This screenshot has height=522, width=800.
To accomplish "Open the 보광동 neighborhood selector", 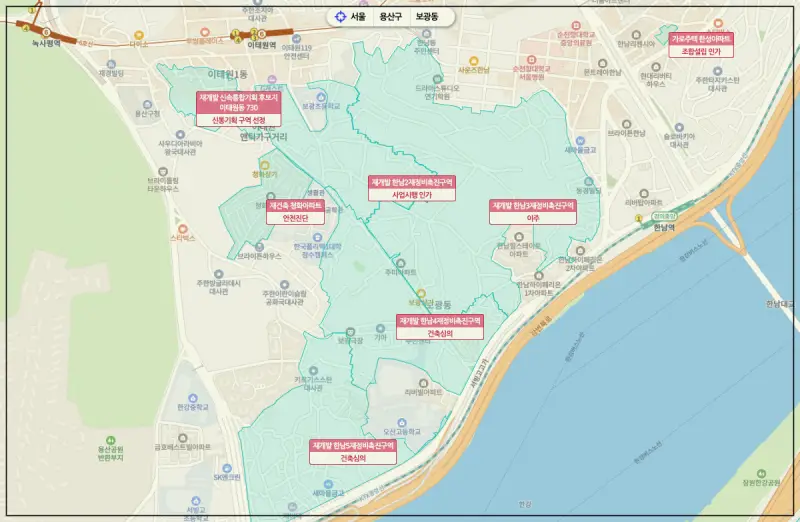I will pyautogui.click(x=427, y=17).
